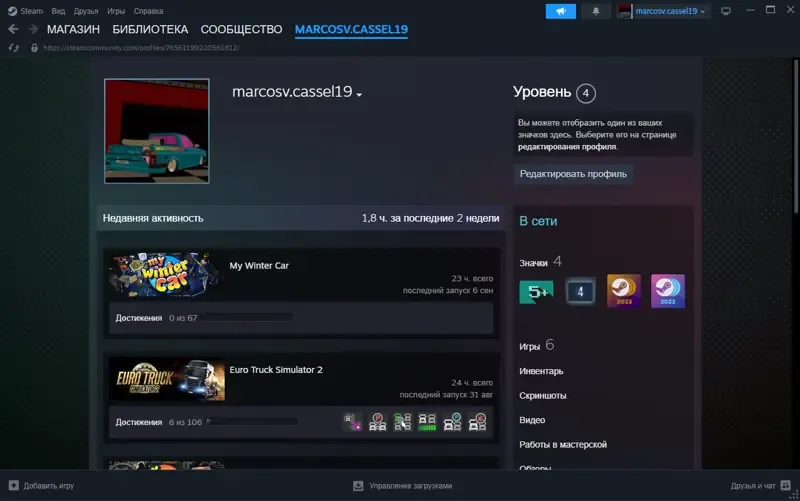View fourth Euro Truck achievement with green bar
Image resolution: width=800 pixels, height=501 pixels.
428,422
